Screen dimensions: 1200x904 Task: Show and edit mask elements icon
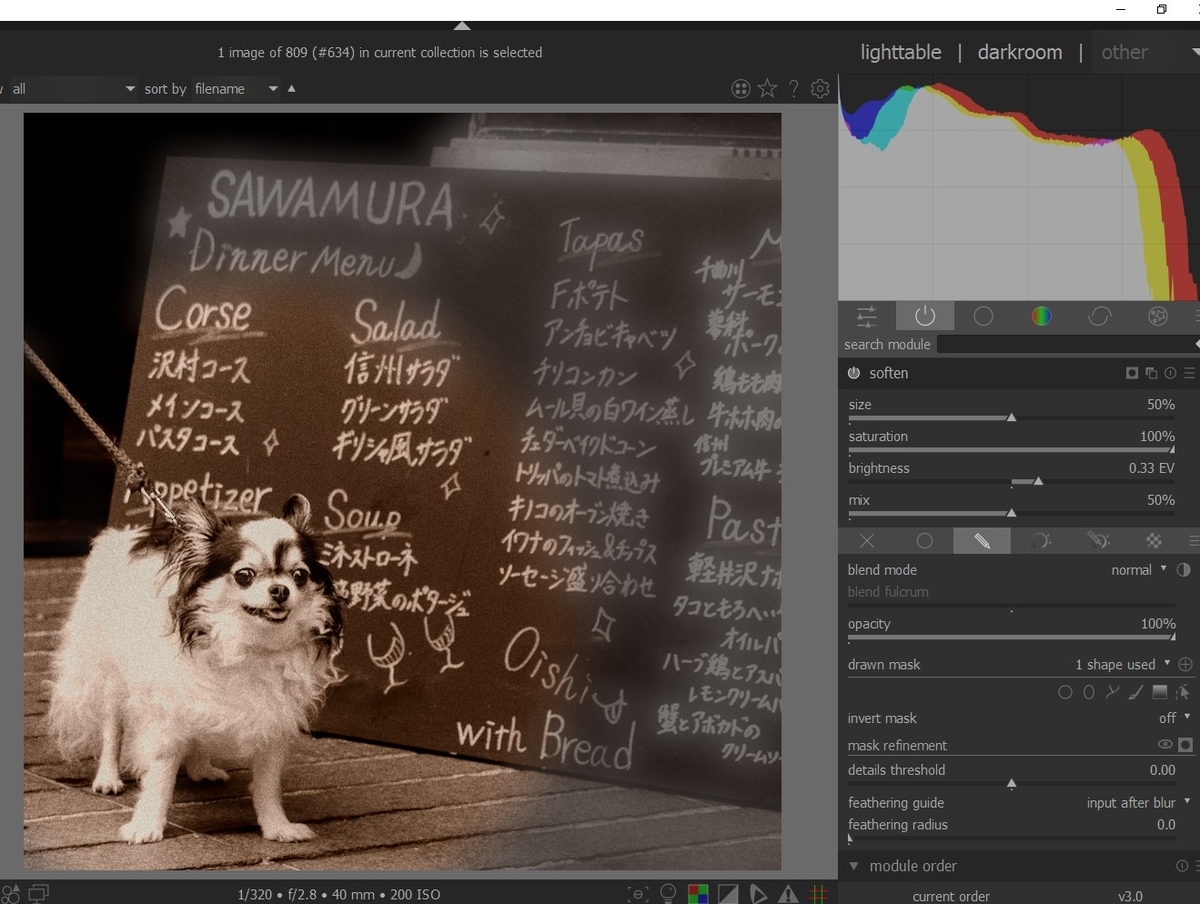[x=1186, y=664]
